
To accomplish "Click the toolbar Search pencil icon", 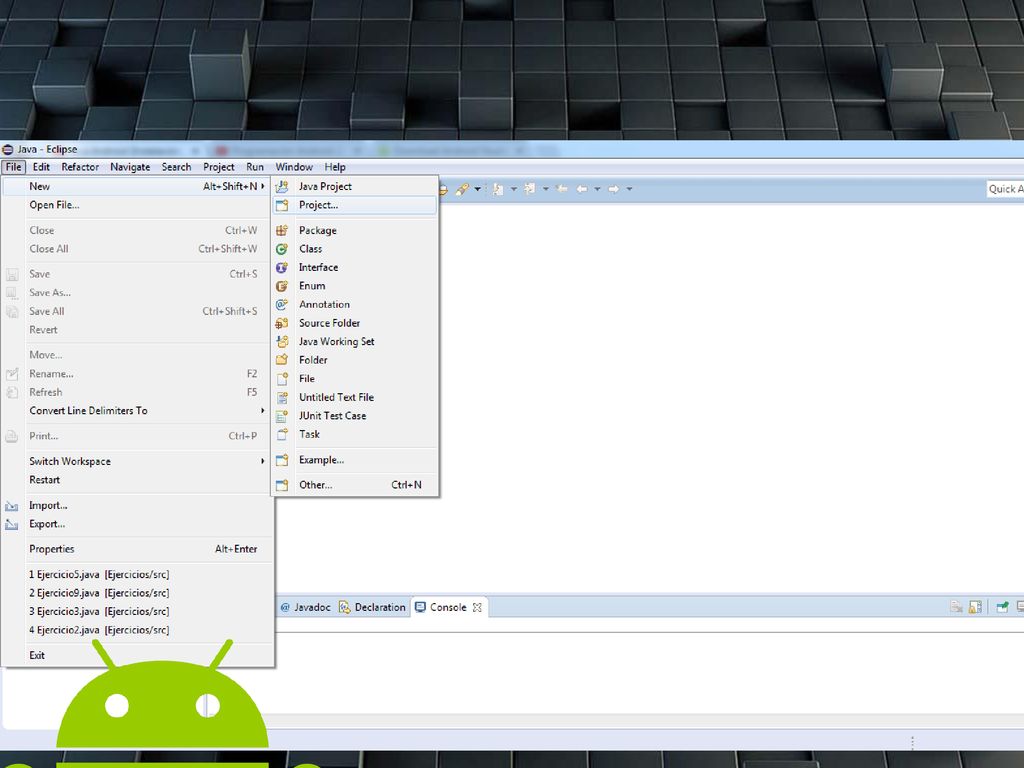I will [462, 189].
